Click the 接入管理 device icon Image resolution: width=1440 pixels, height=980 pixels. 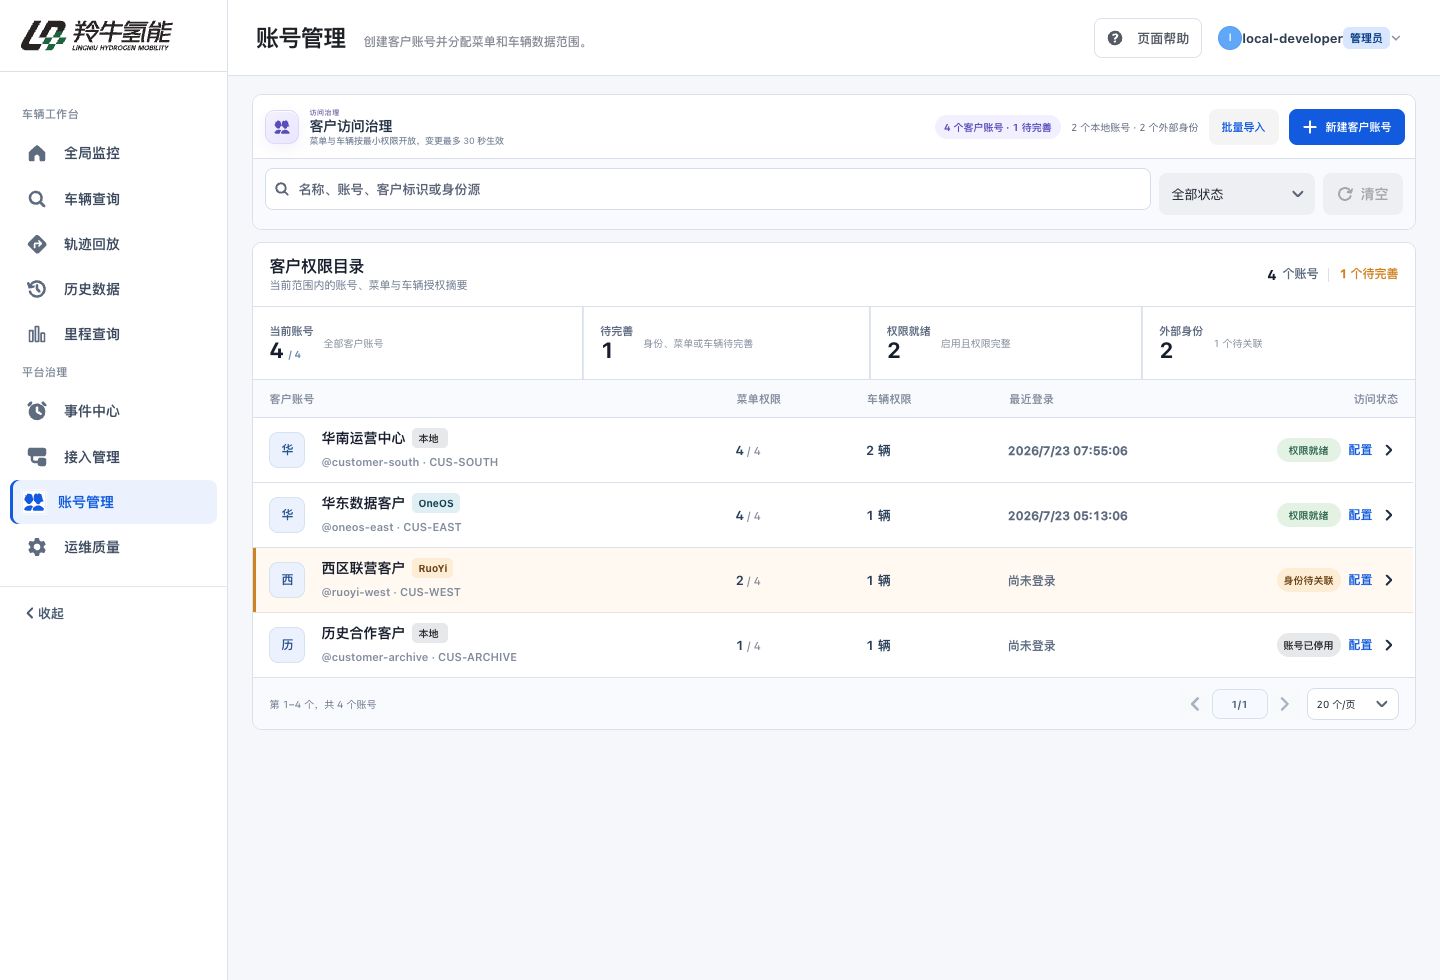tap(37, 457)
